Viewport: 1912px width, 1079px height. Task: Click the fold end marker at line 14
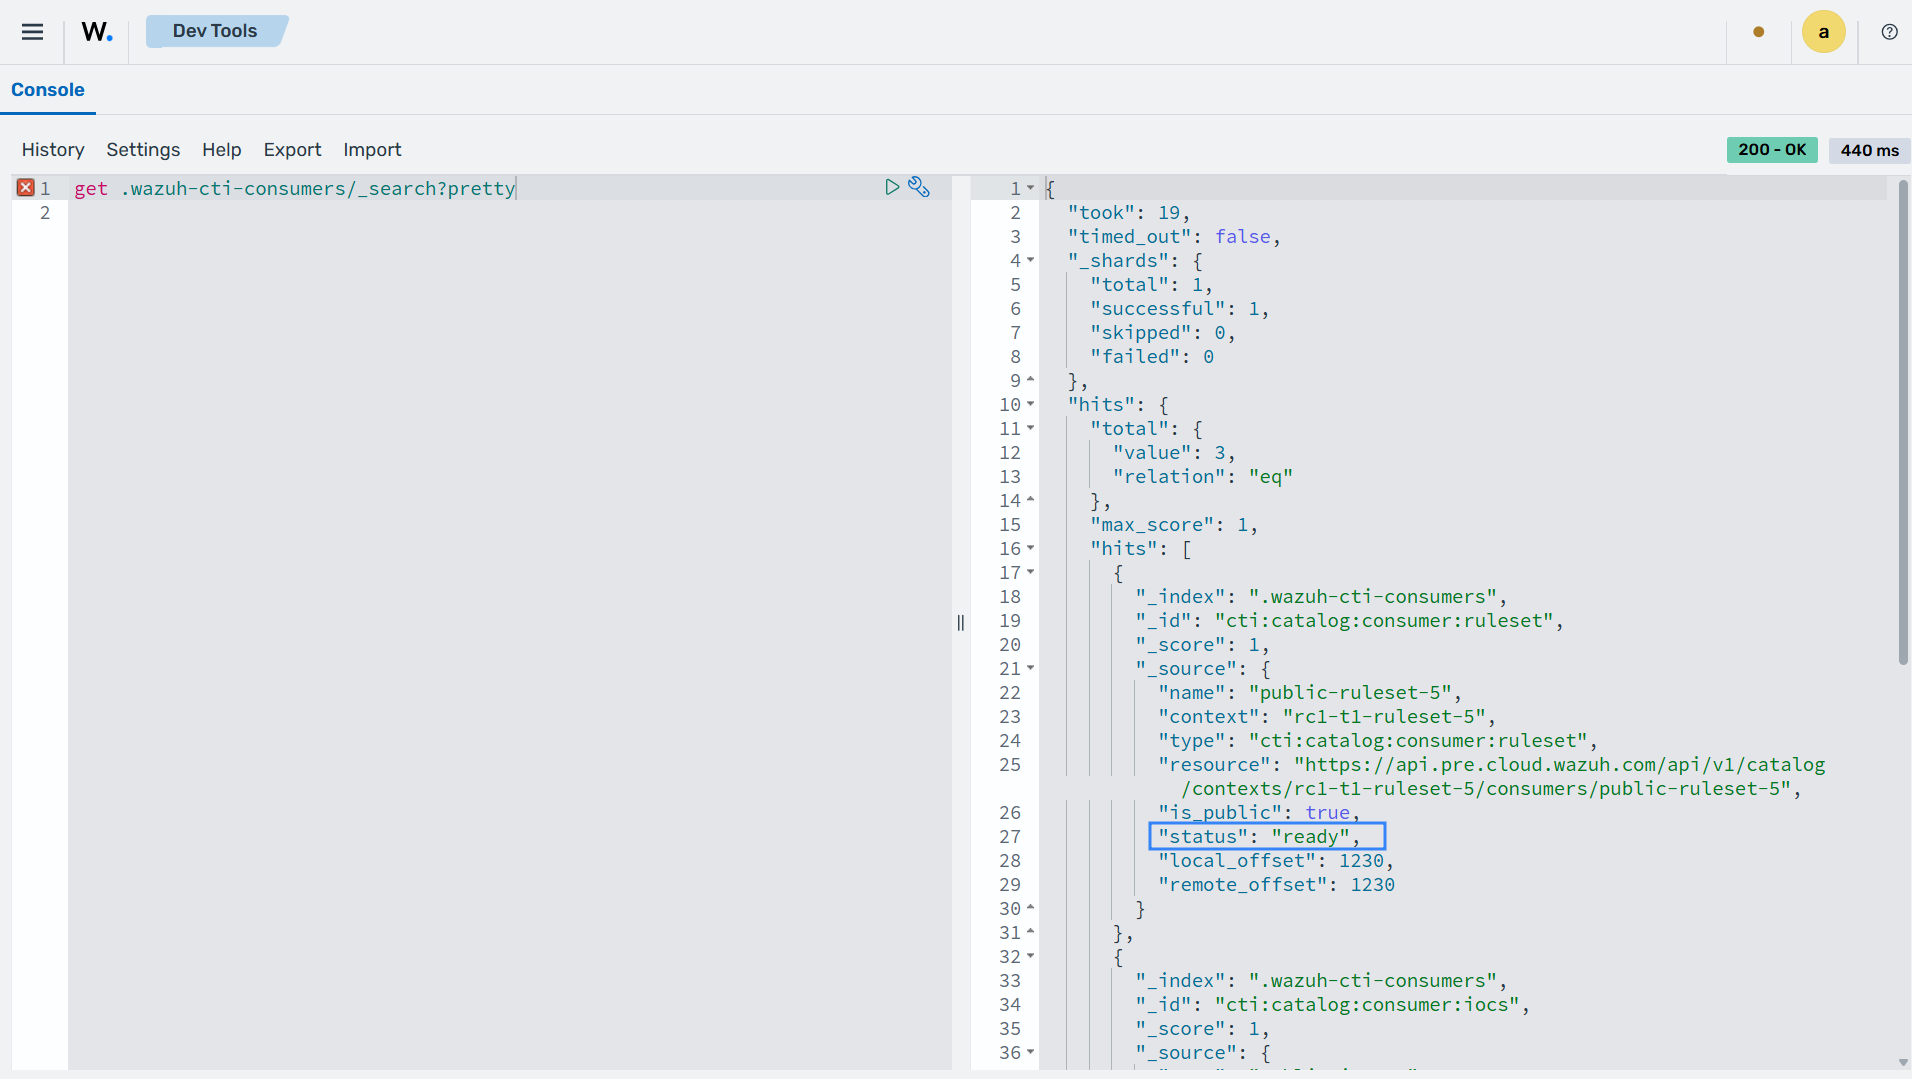point(1030,500)
